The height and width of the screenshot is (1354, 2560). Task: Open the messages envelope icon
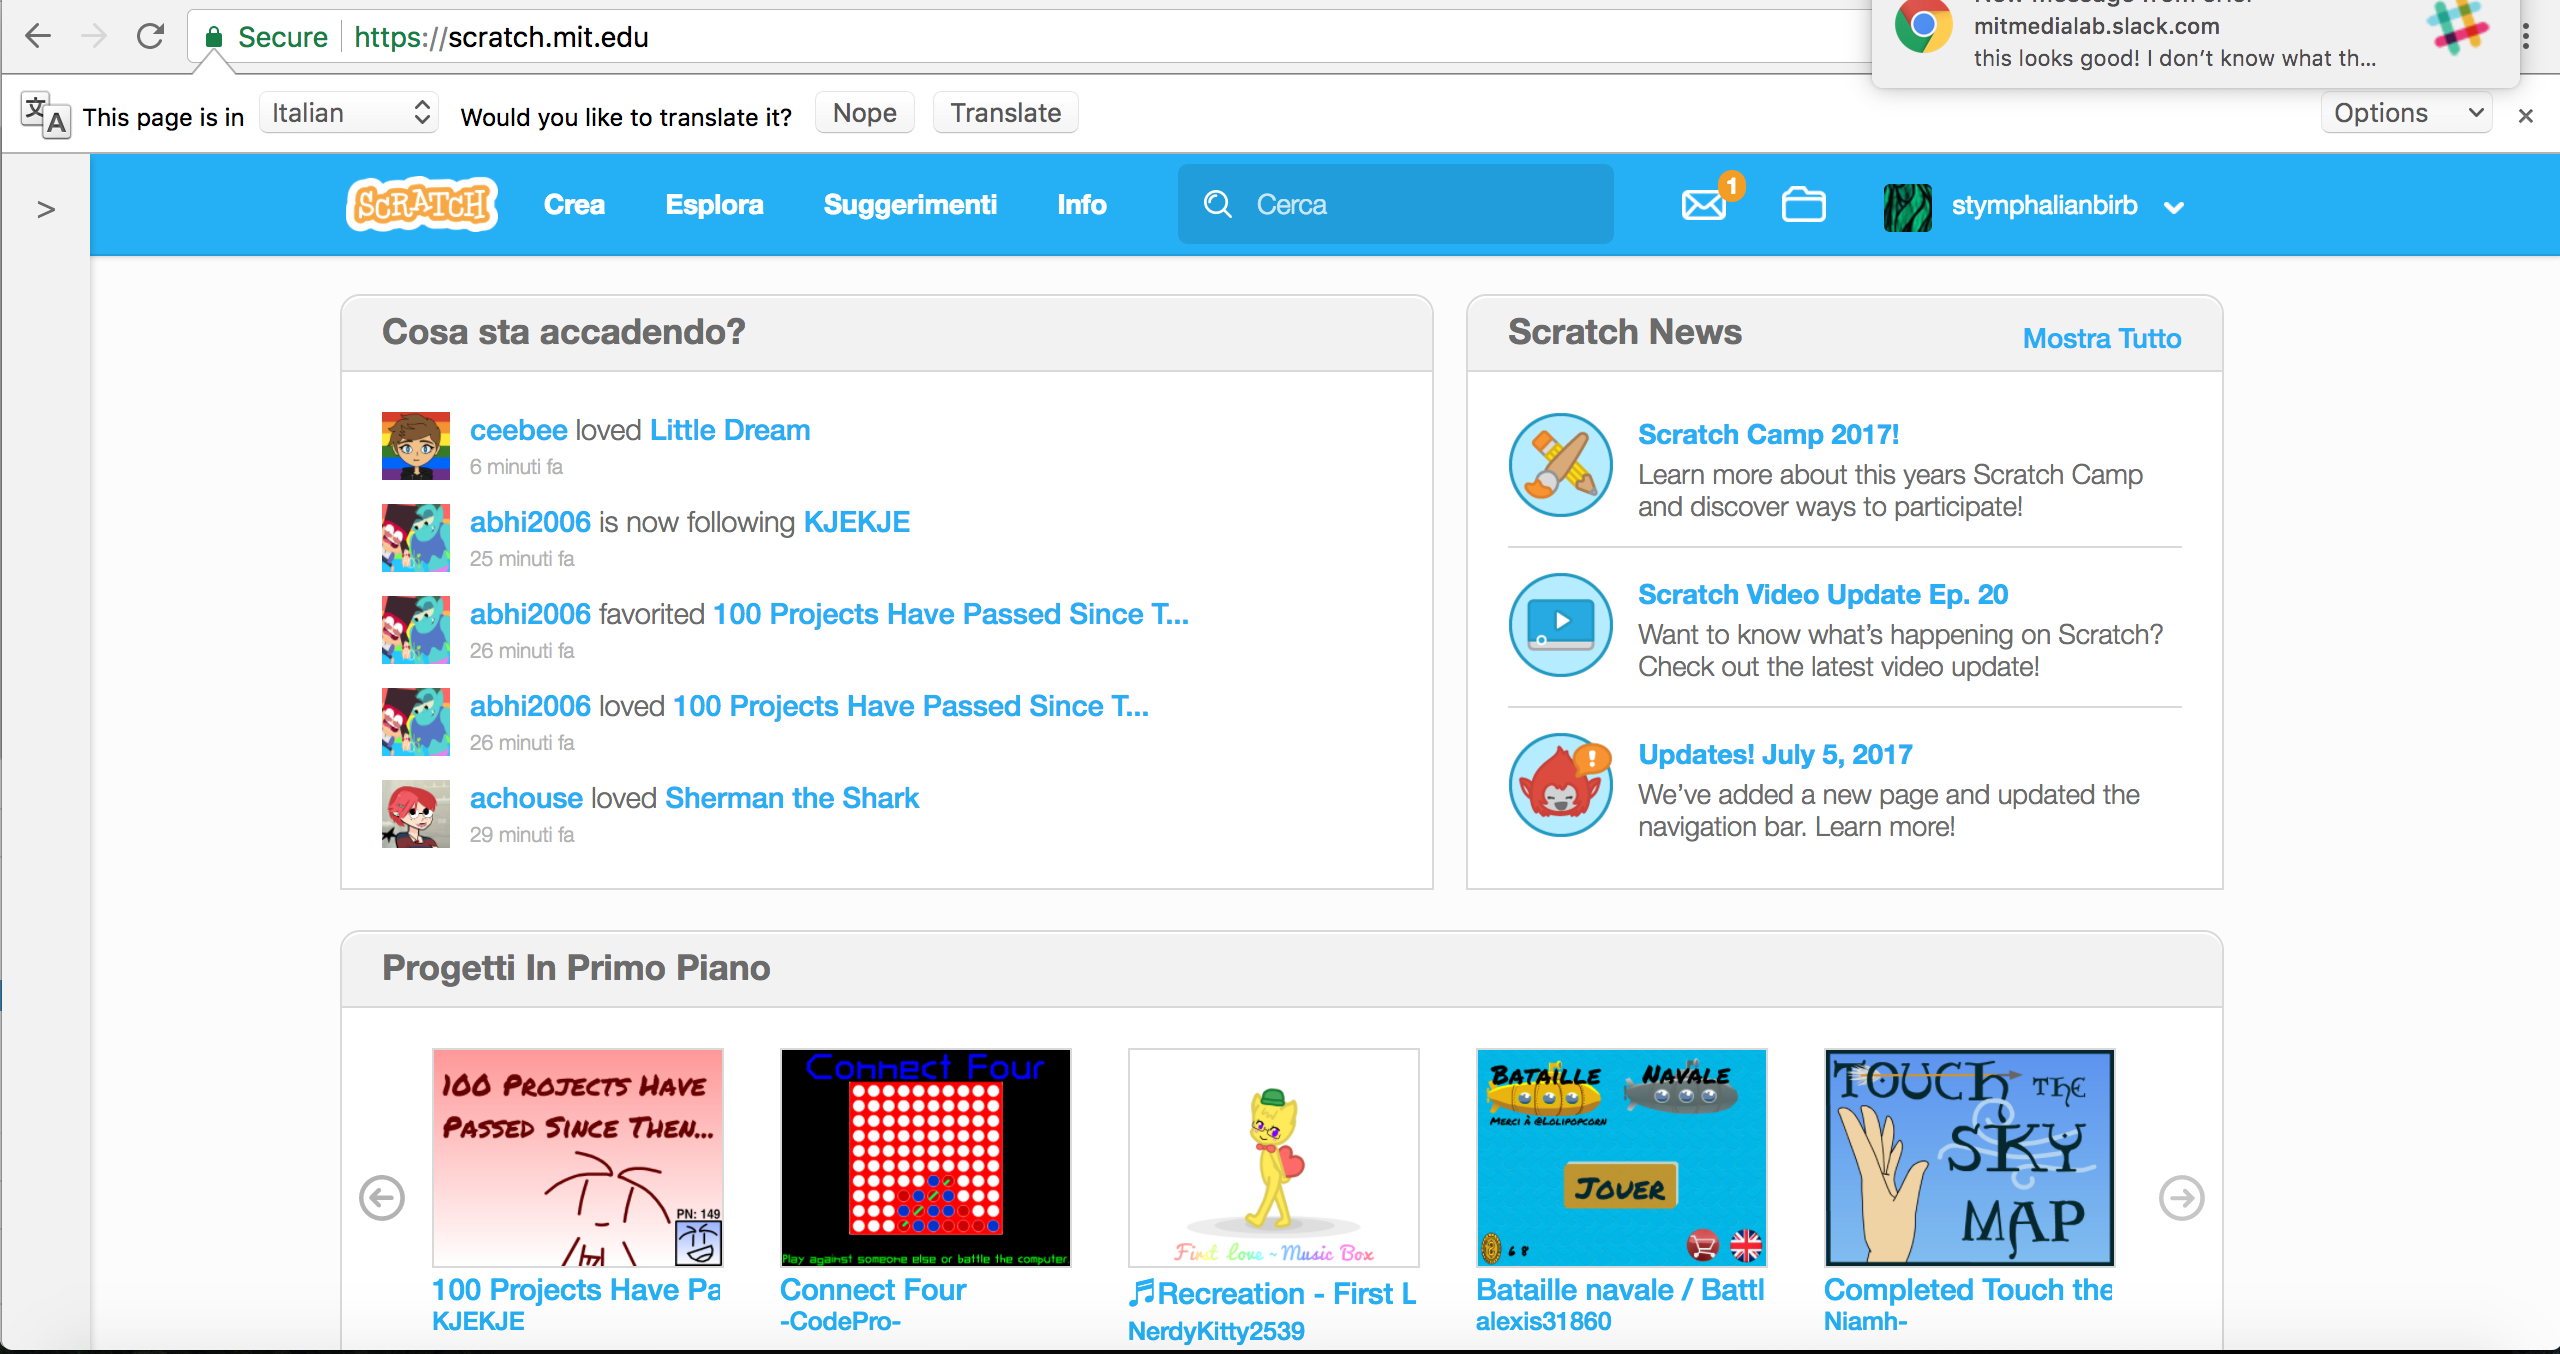tap(1704, 205)
